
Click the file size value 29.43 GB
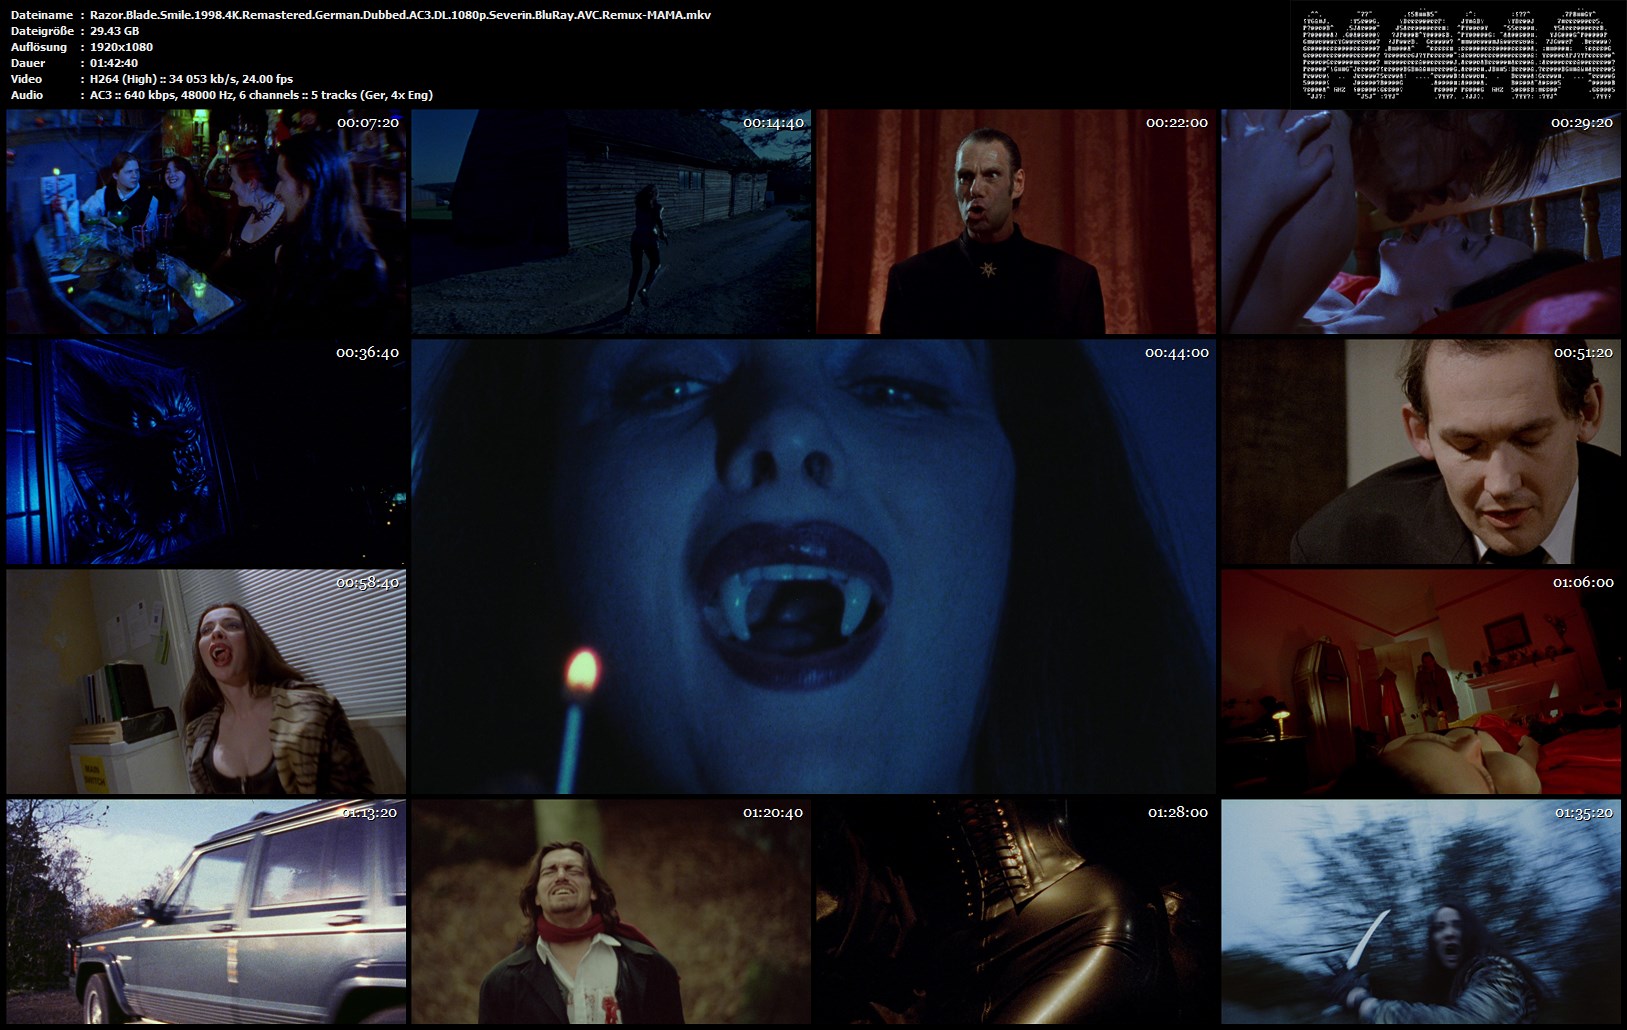tap(114, 31)
